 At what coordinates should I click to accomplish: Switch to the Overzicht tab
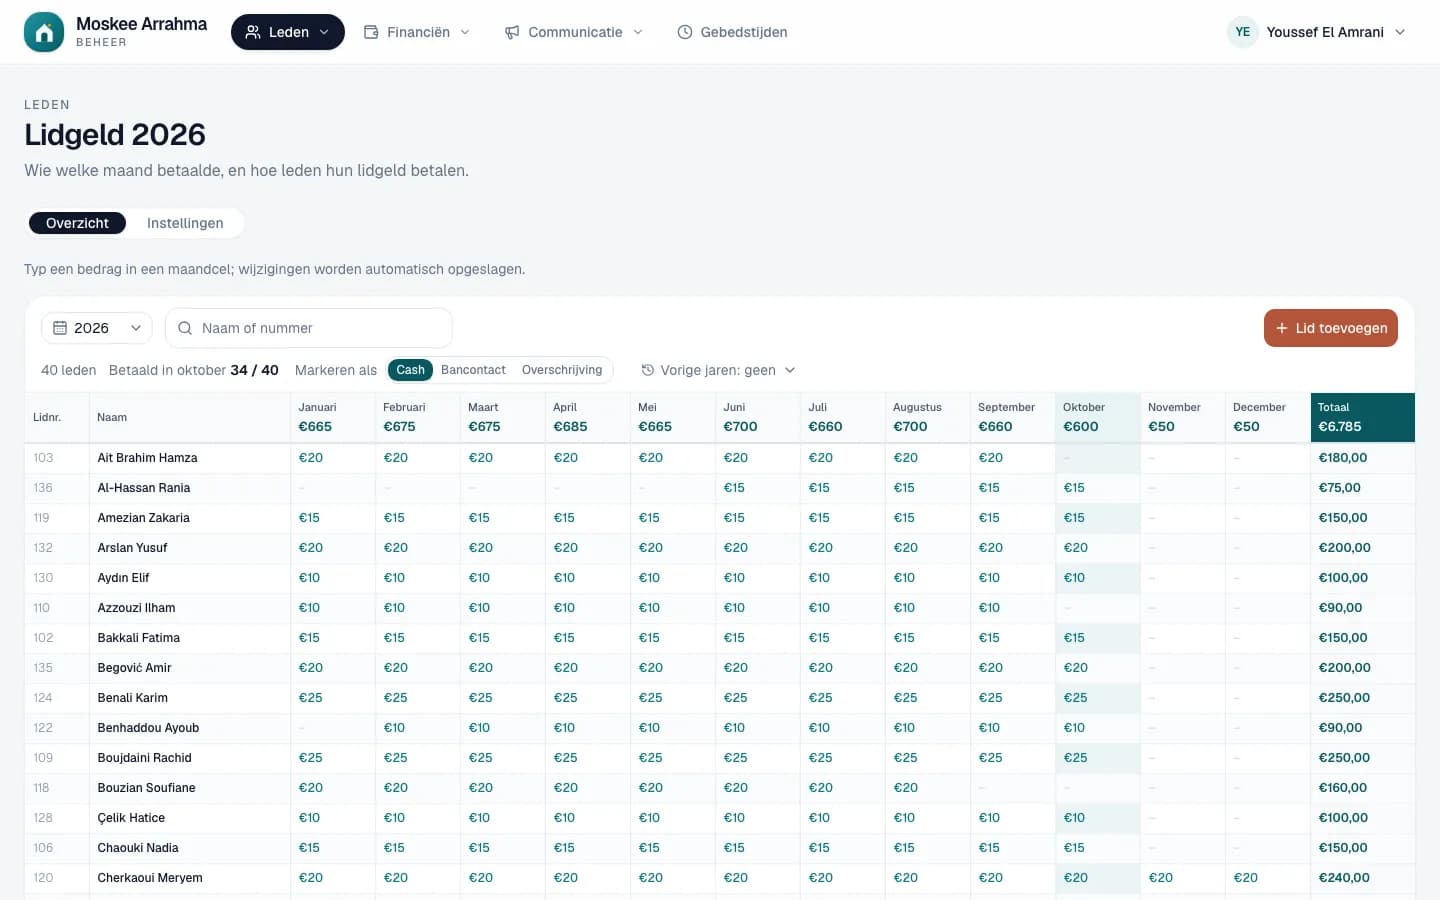coord(77,223)
